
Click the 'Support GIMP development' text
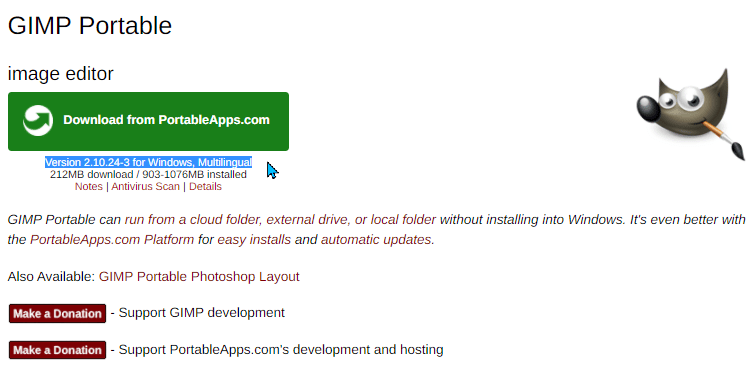(x=201, y=313)
